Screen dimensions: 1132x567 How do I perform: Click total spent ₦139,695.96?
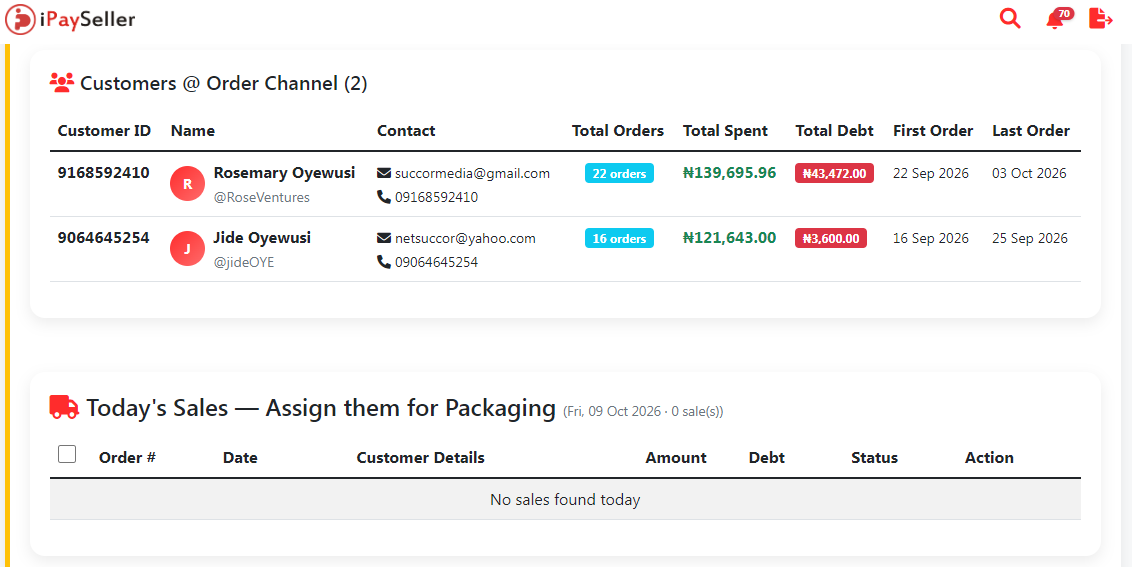(x=729, y=173)
